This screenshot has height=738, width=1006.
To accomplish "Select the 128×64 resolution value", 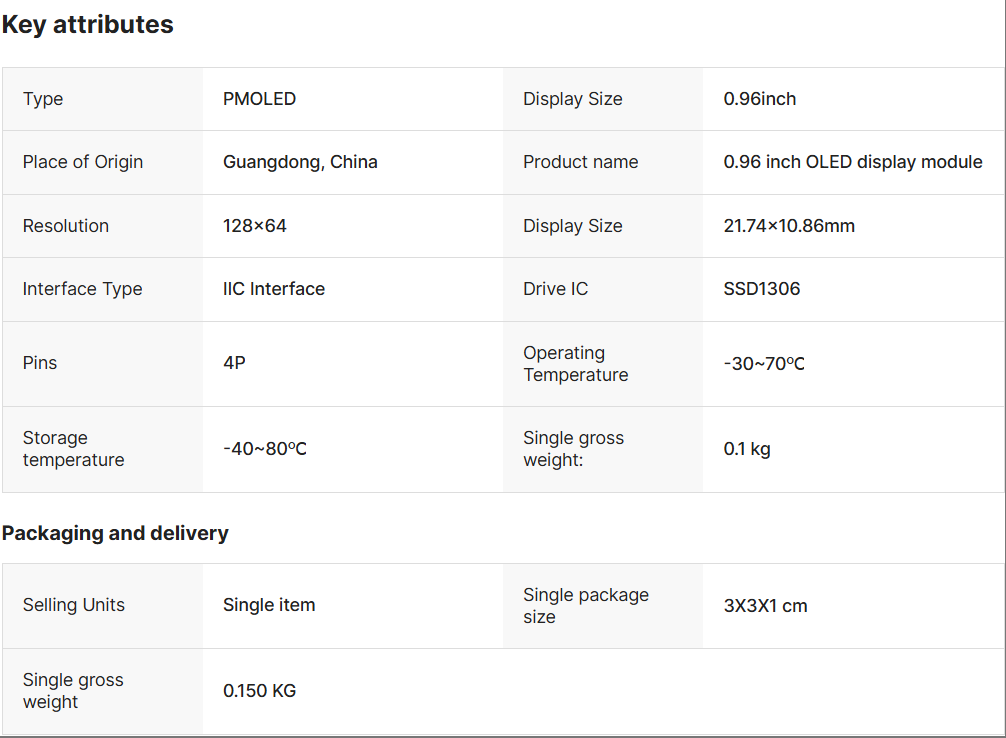I will (x=254, y=226).
